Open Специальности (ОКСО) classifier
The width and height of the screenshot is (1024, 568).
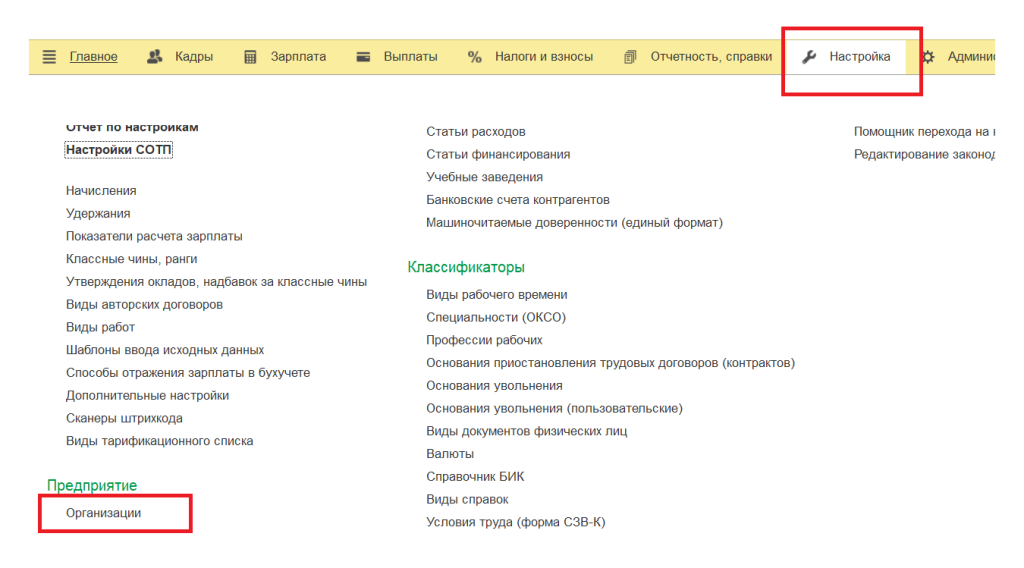tap(496, 317)
